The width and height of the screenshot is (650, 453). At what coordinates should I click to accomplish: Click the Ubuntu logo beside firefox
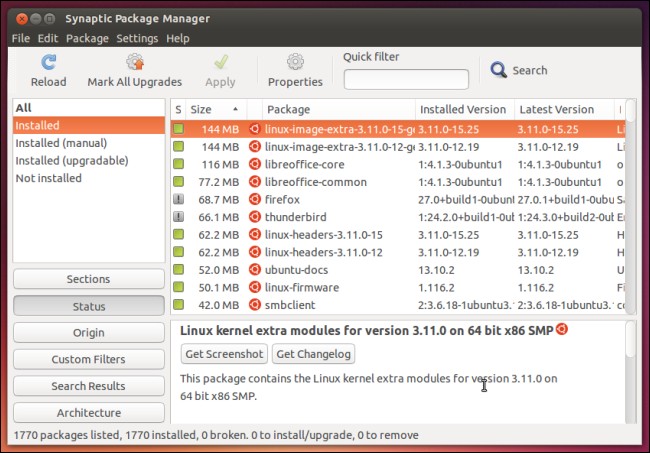[x=254, y=199]
